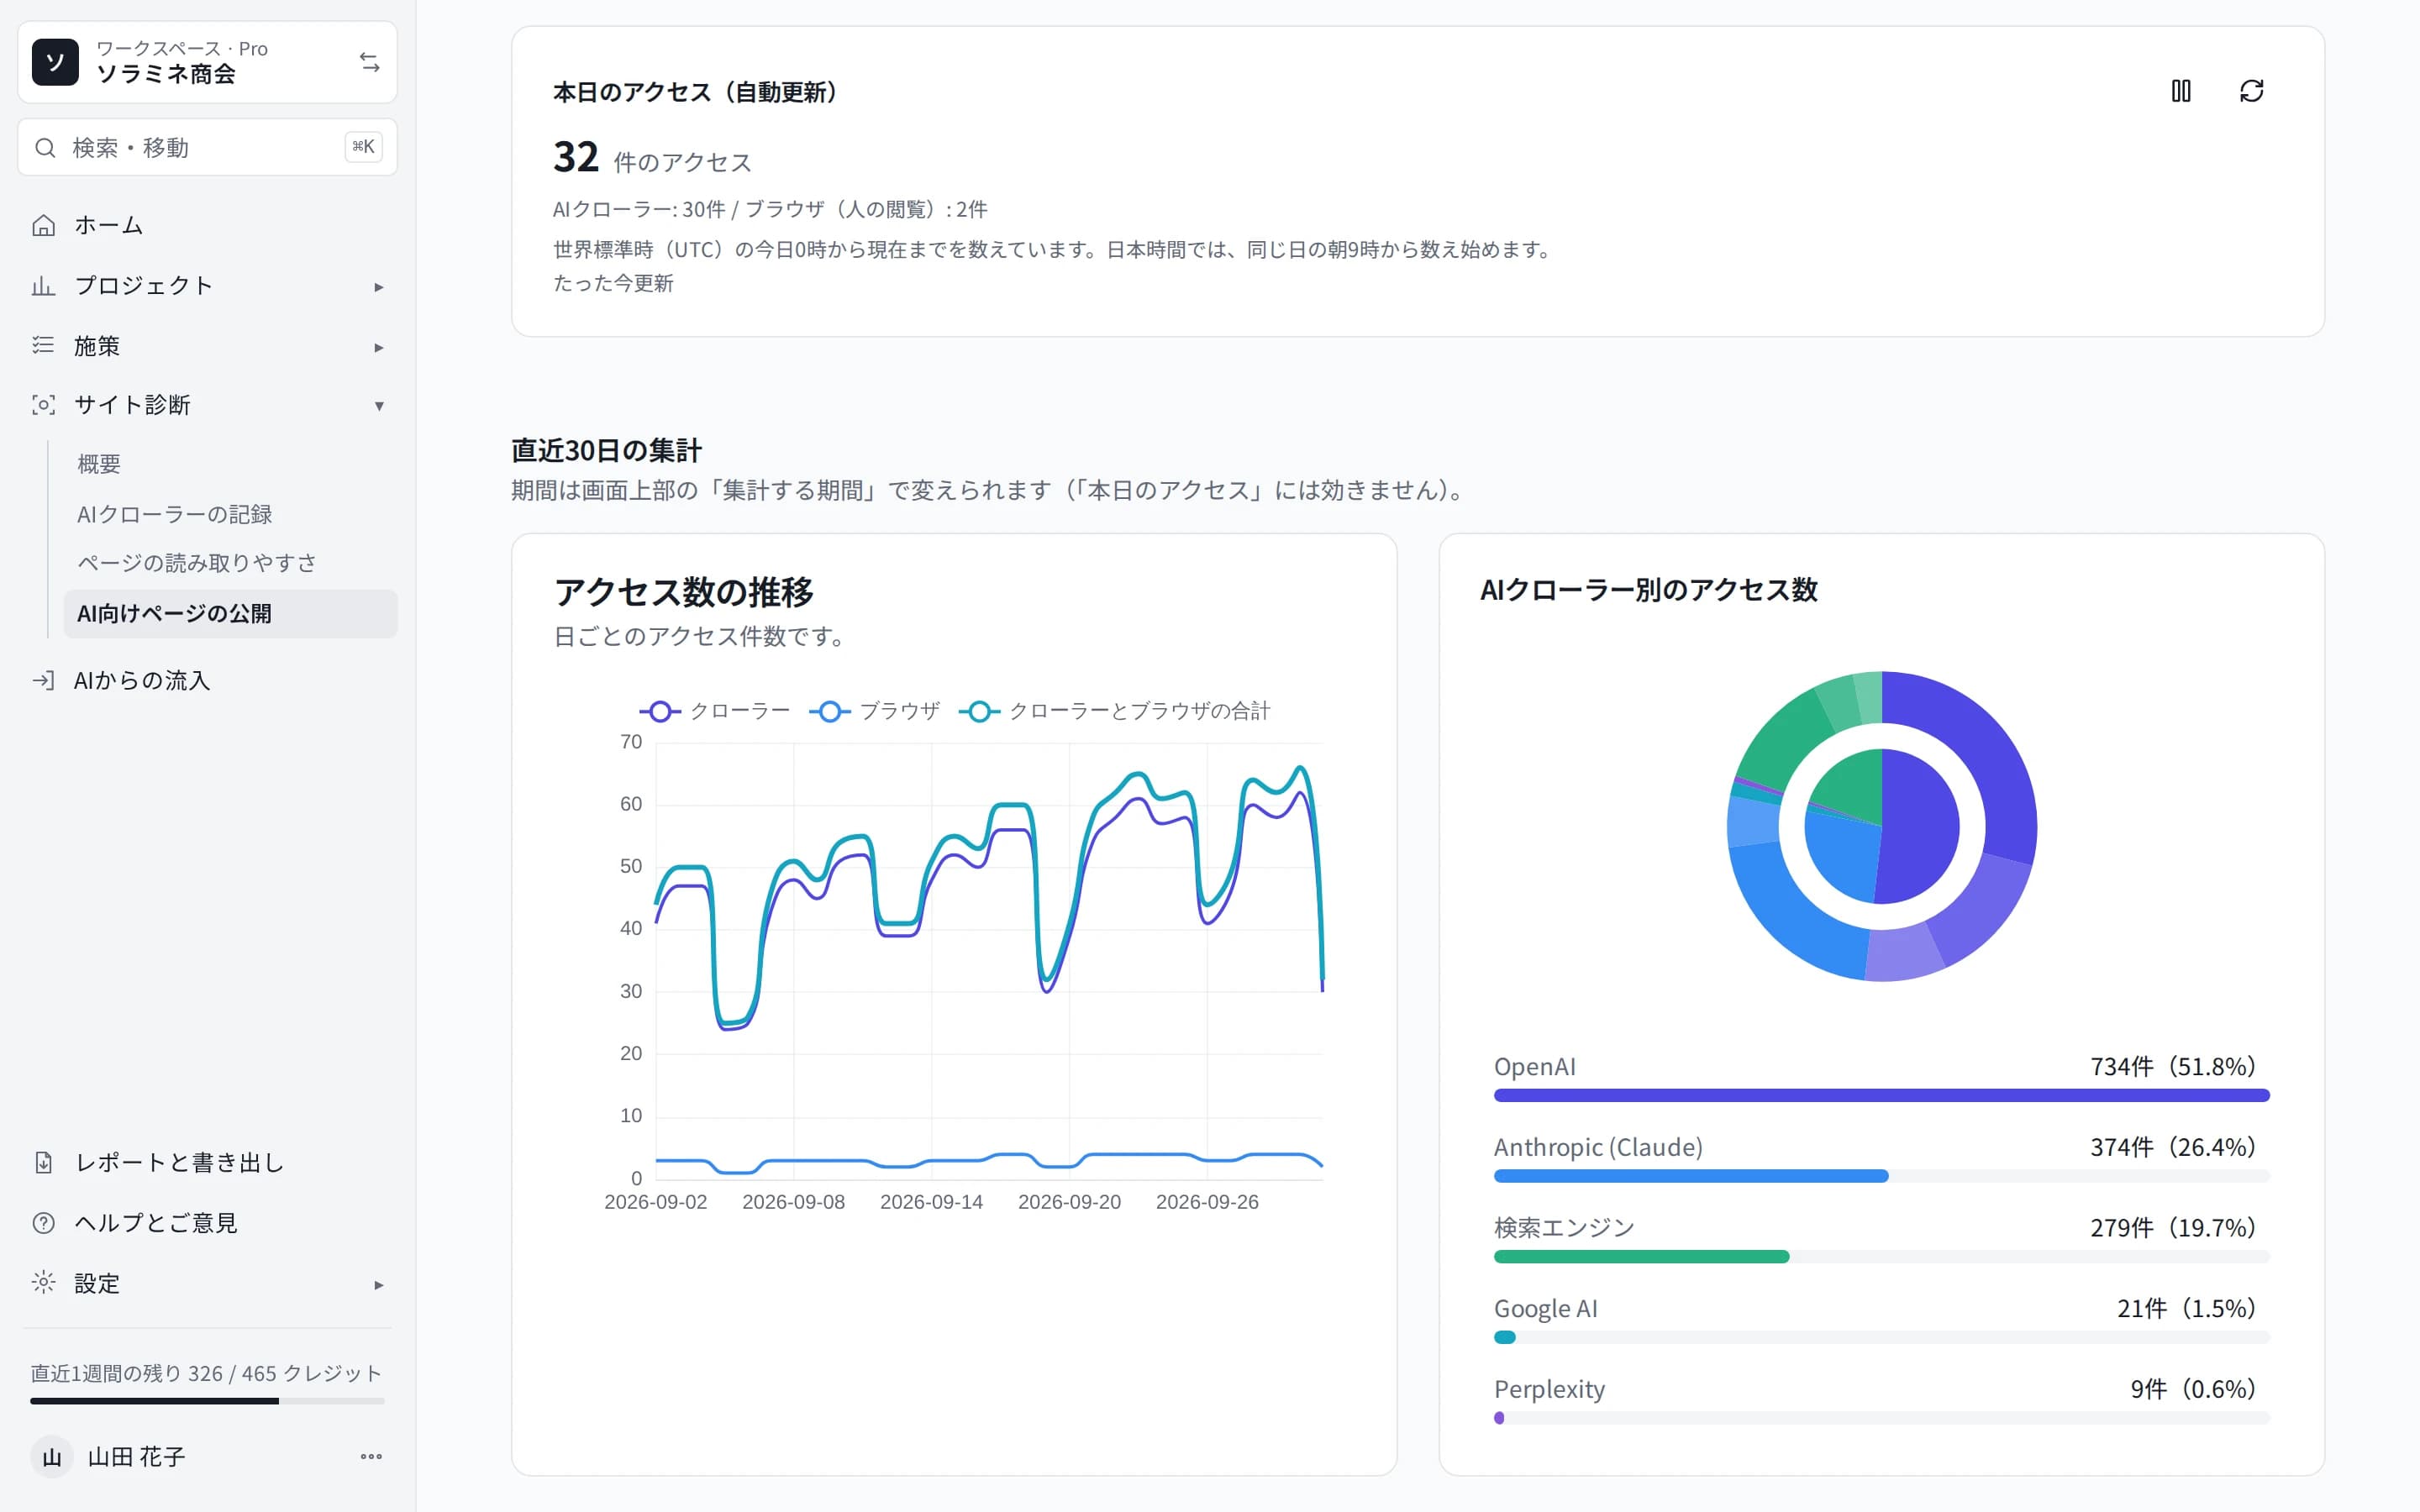Collapse the サイト診断 submenu arrow
Screen dimensions: 2420x1512
[379, 406]
